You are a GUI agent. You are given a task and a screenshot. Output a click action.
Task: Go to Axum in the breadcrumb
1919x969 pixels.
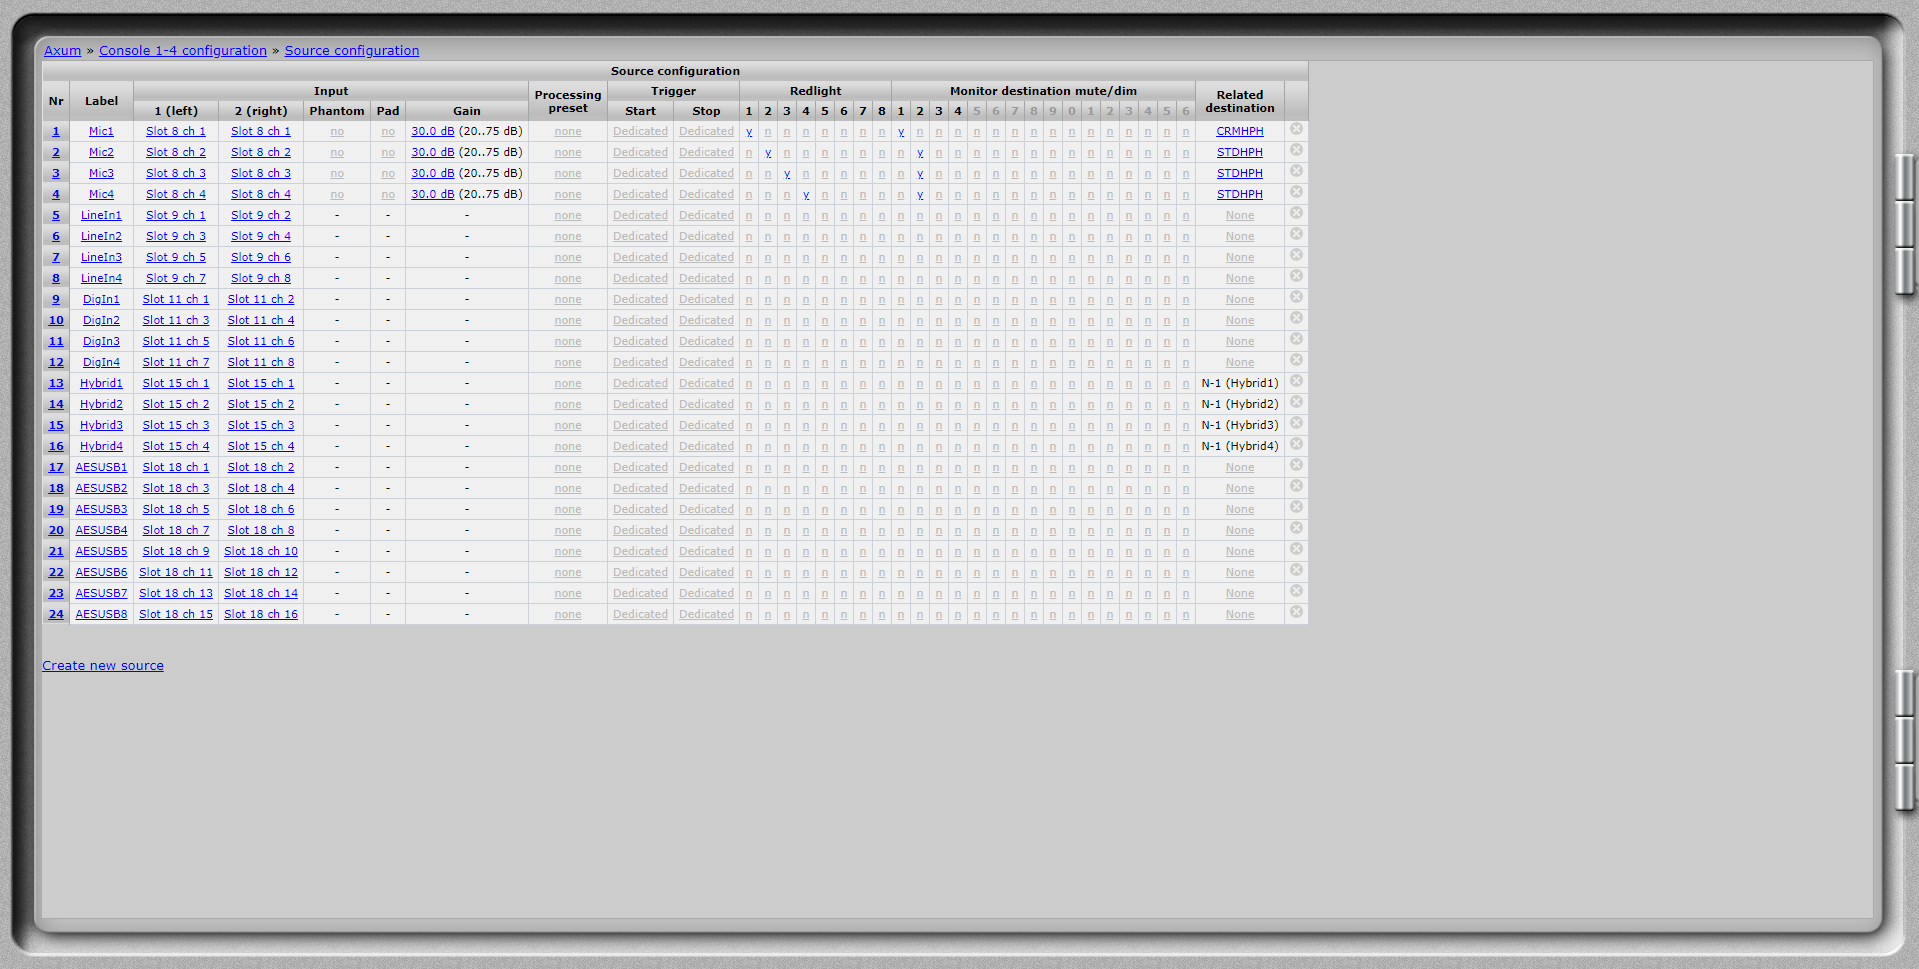[x=62, y=51]
